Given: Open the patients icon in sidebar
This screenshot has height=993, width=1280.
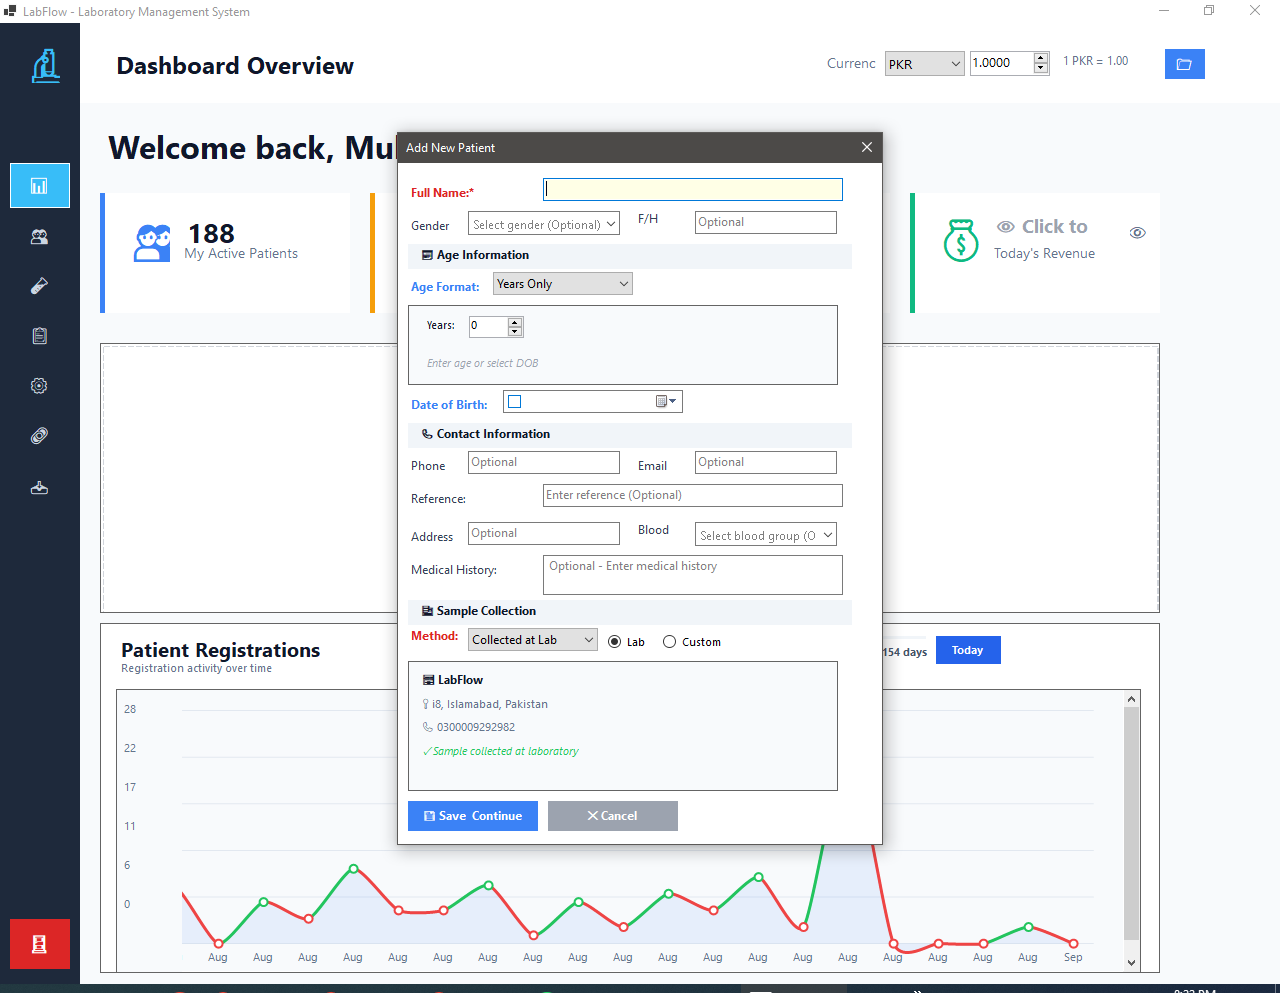Looking at the screenshot, I should (40, 237).
